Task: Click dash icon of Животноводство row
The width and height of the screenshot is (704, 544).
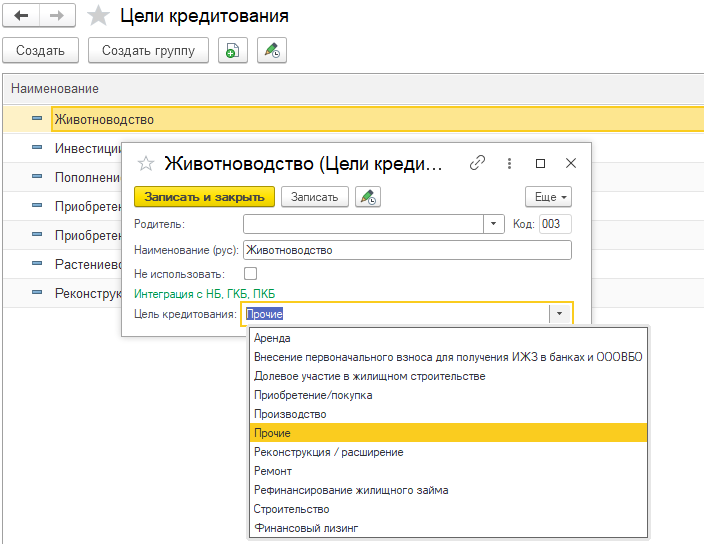Action: (x=37, y=118)
